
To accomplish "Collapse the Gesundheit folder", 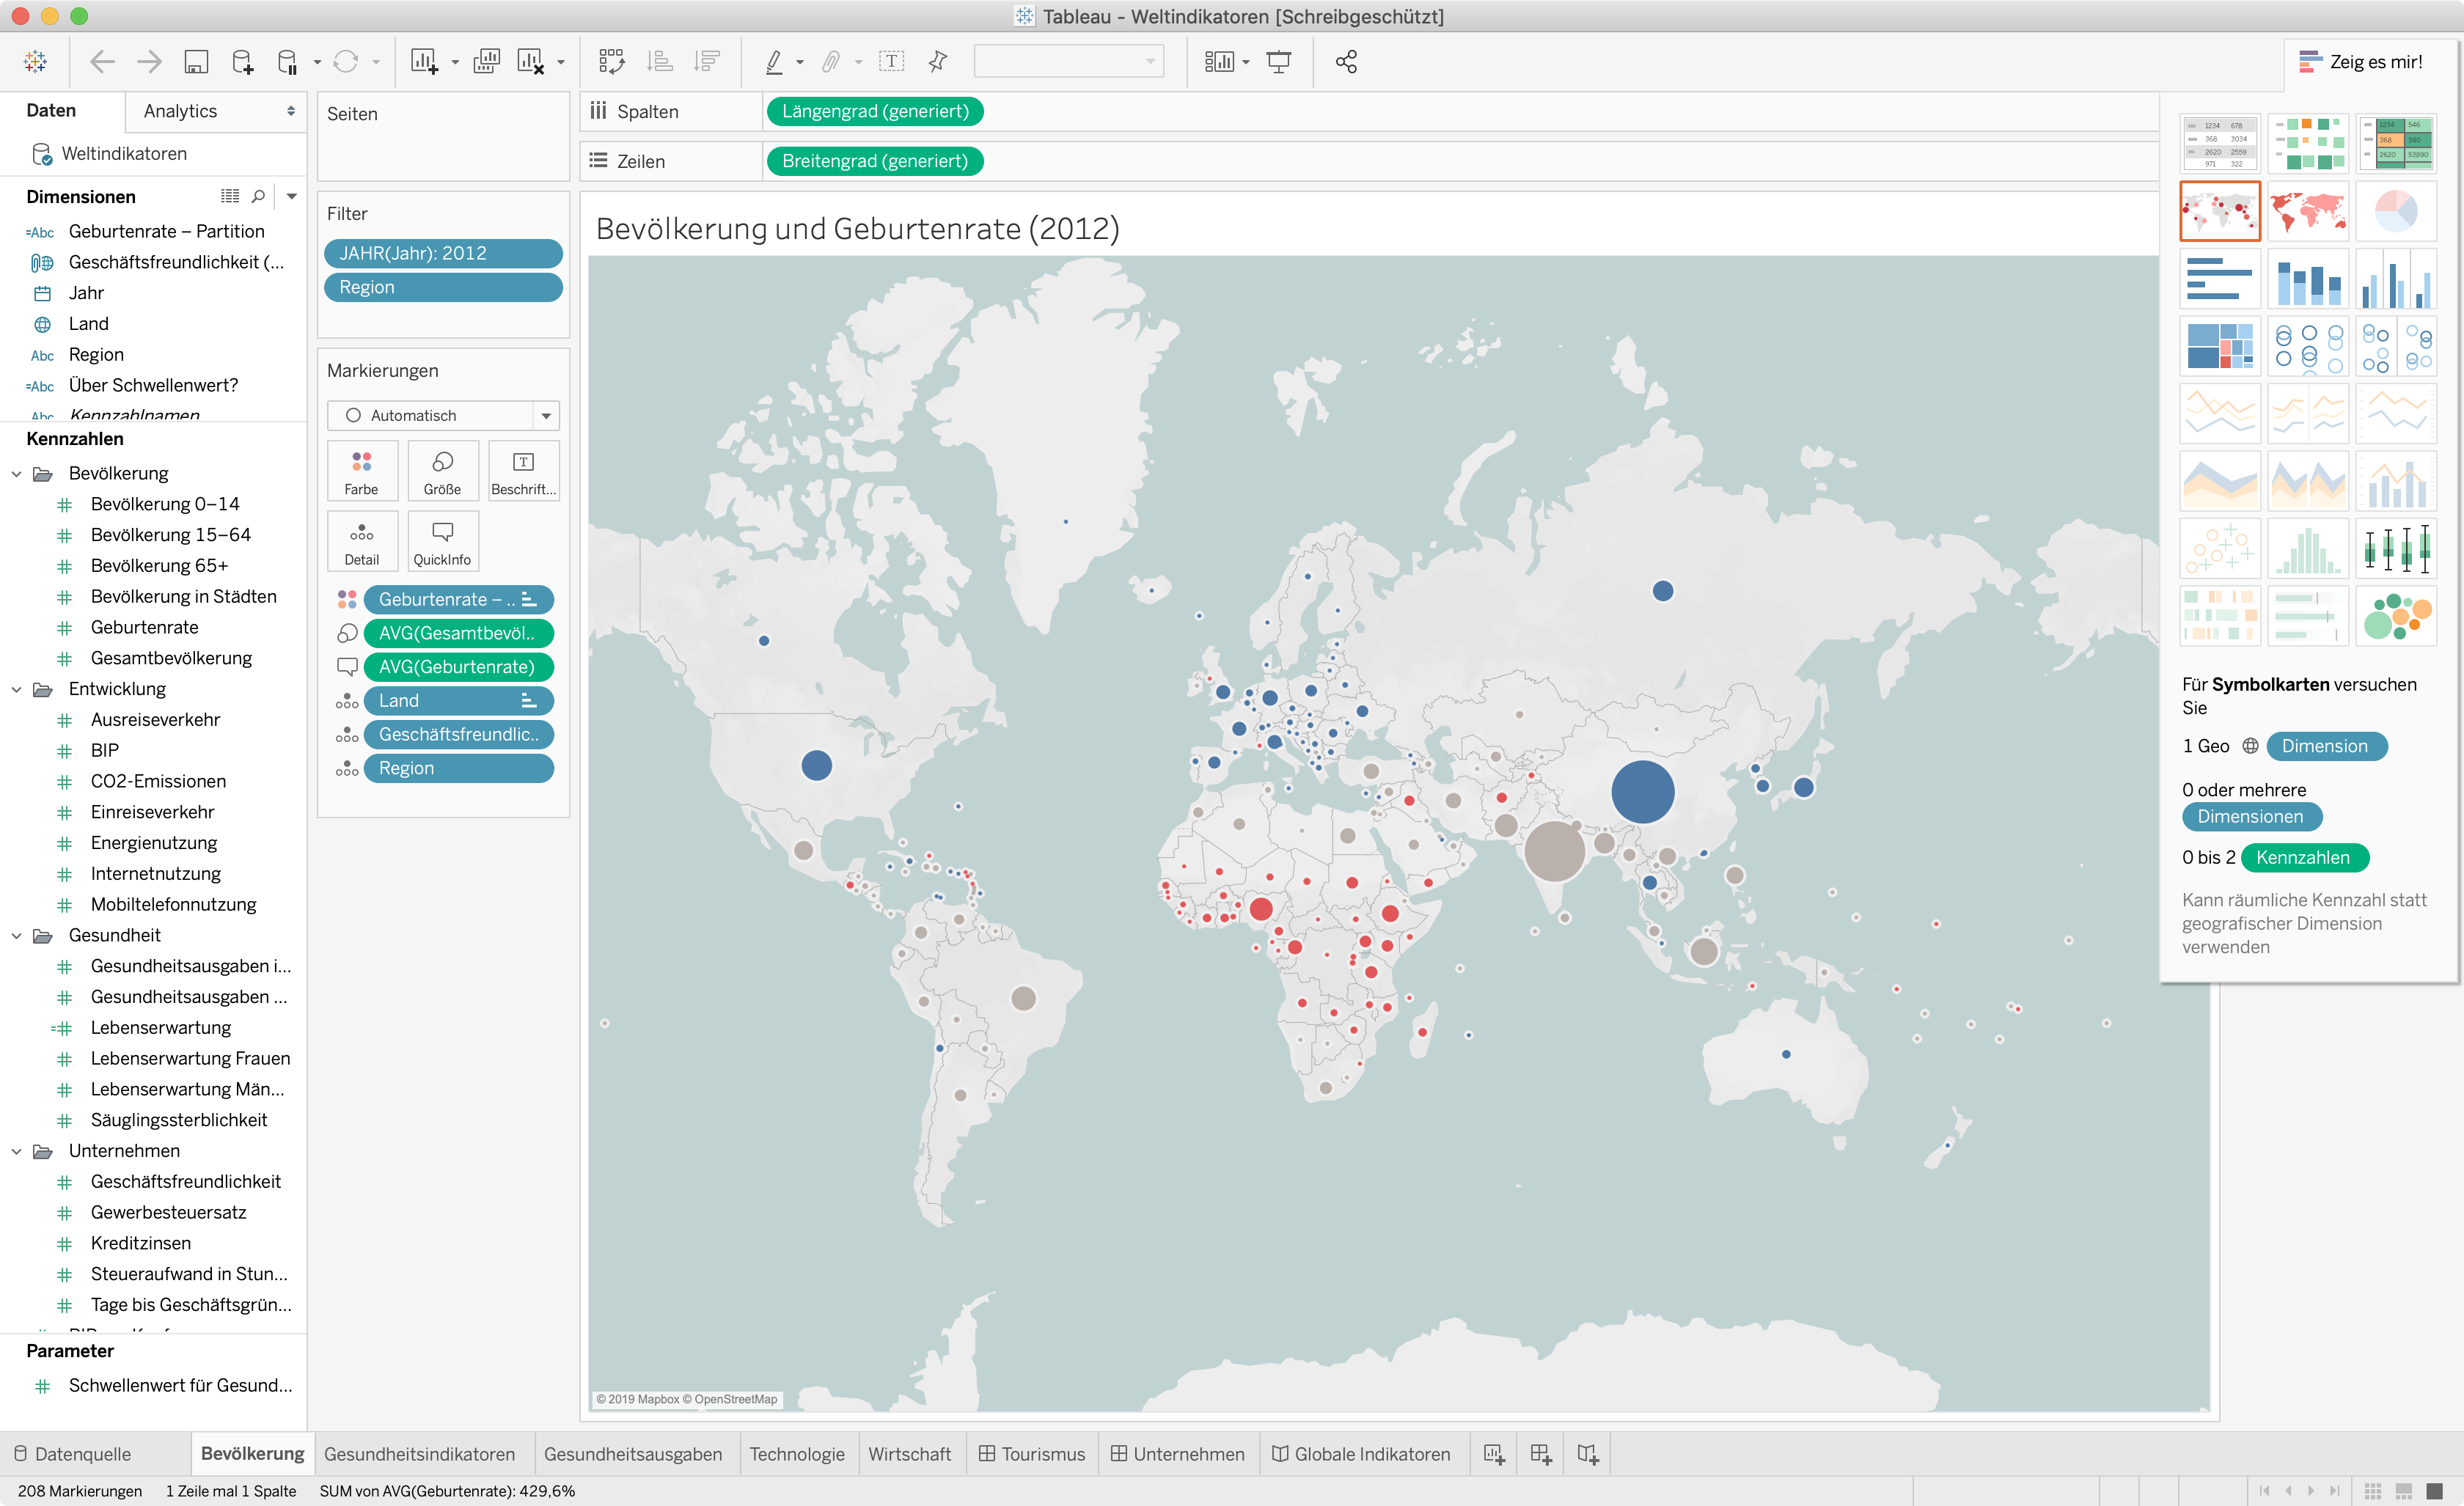I will click(x=17, y=936).
